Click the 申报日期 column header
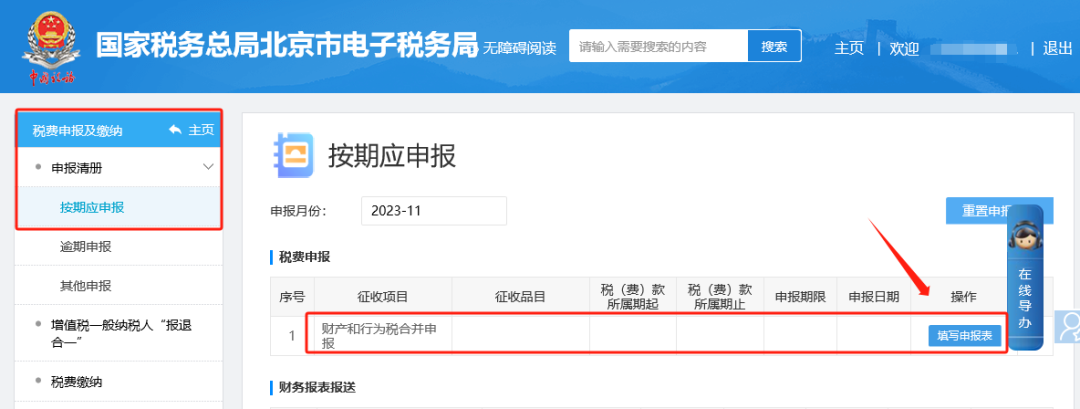Screen dimensions: 1080x409 click(x=873, y=297)
